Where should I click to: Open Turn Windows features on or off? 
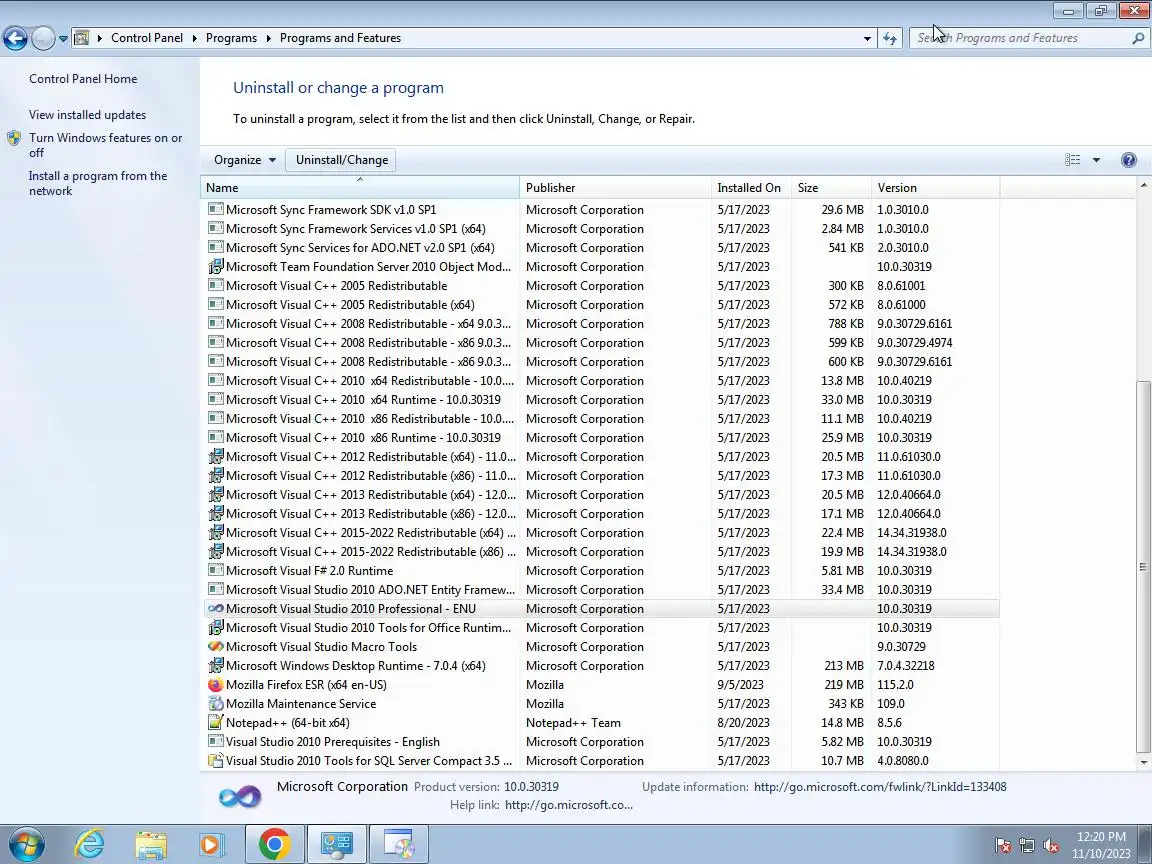pos(105,145)
